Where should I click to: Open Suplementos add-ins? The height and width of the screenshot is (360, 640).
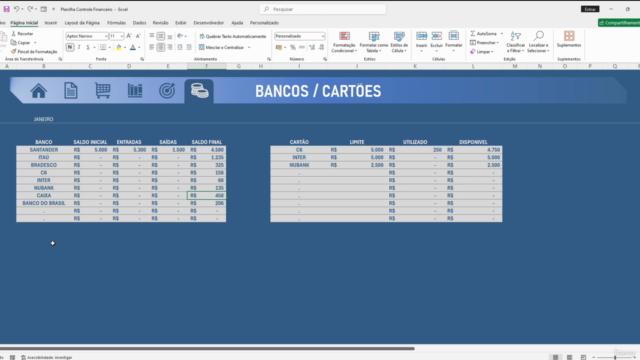[x=569, y=39]
